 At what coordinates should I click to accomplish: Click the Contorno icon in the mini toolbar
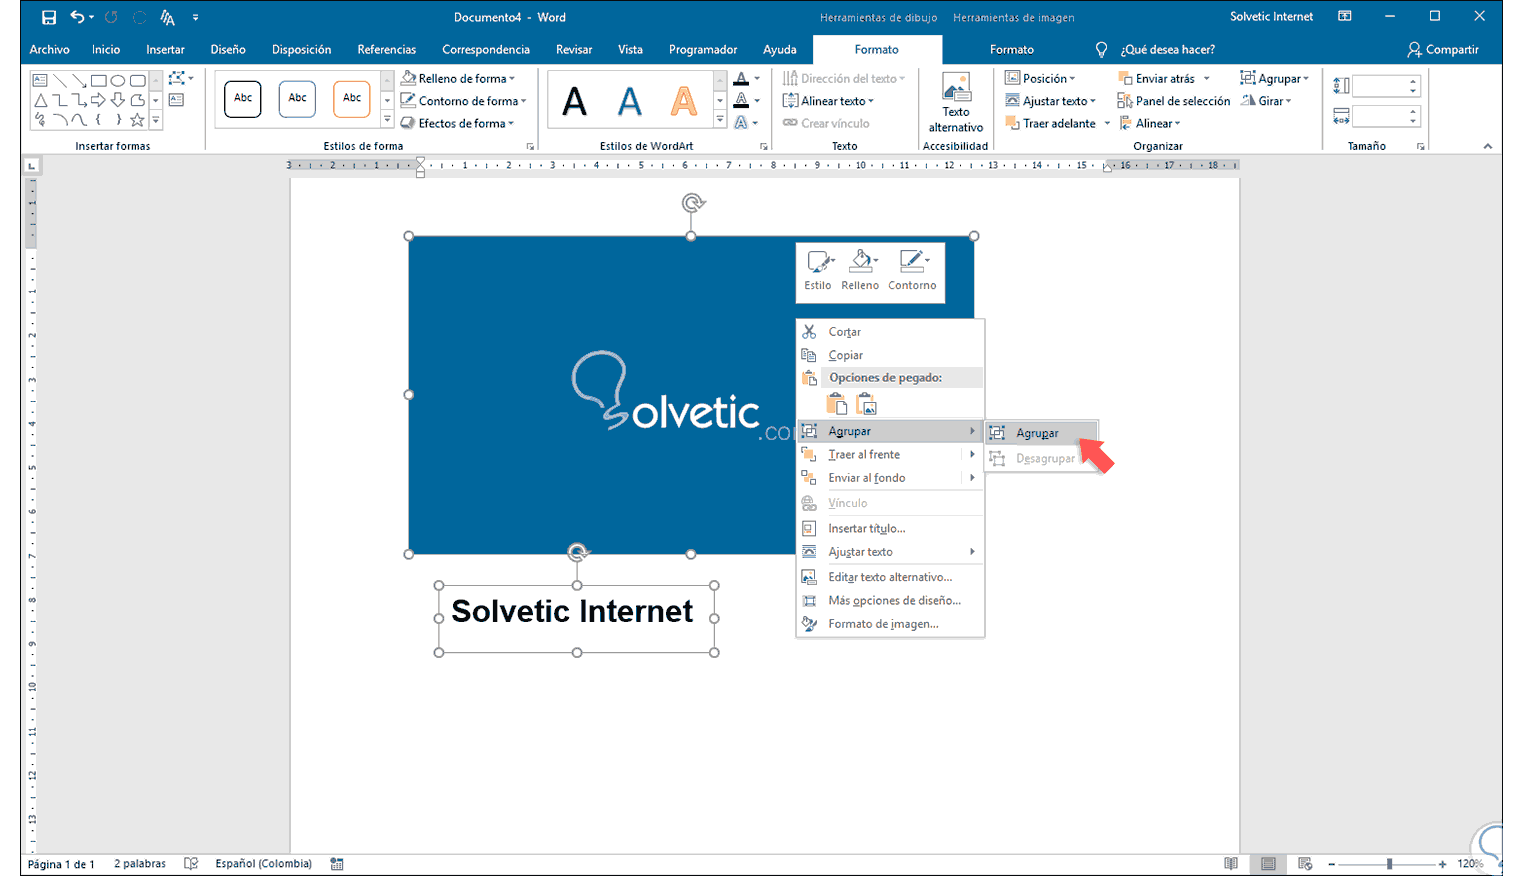pos(912,270)
